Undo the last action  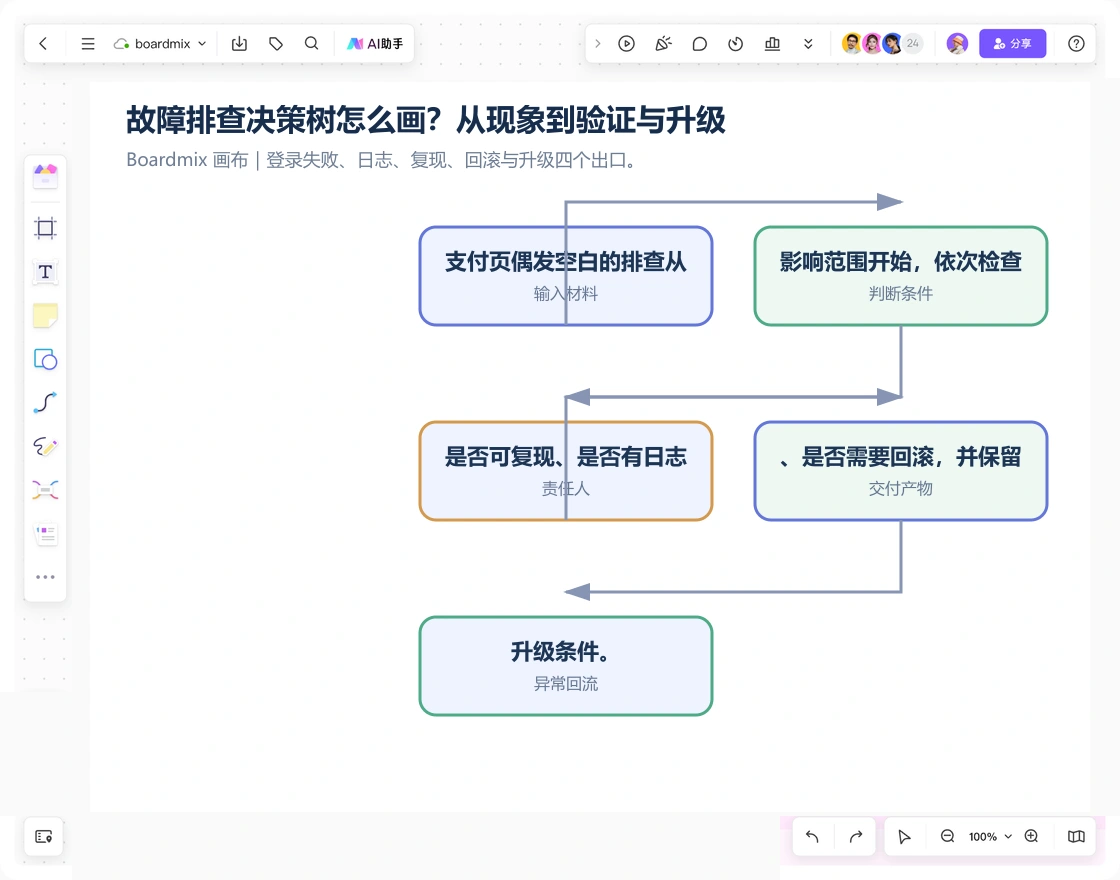click(x=812, y=836)
